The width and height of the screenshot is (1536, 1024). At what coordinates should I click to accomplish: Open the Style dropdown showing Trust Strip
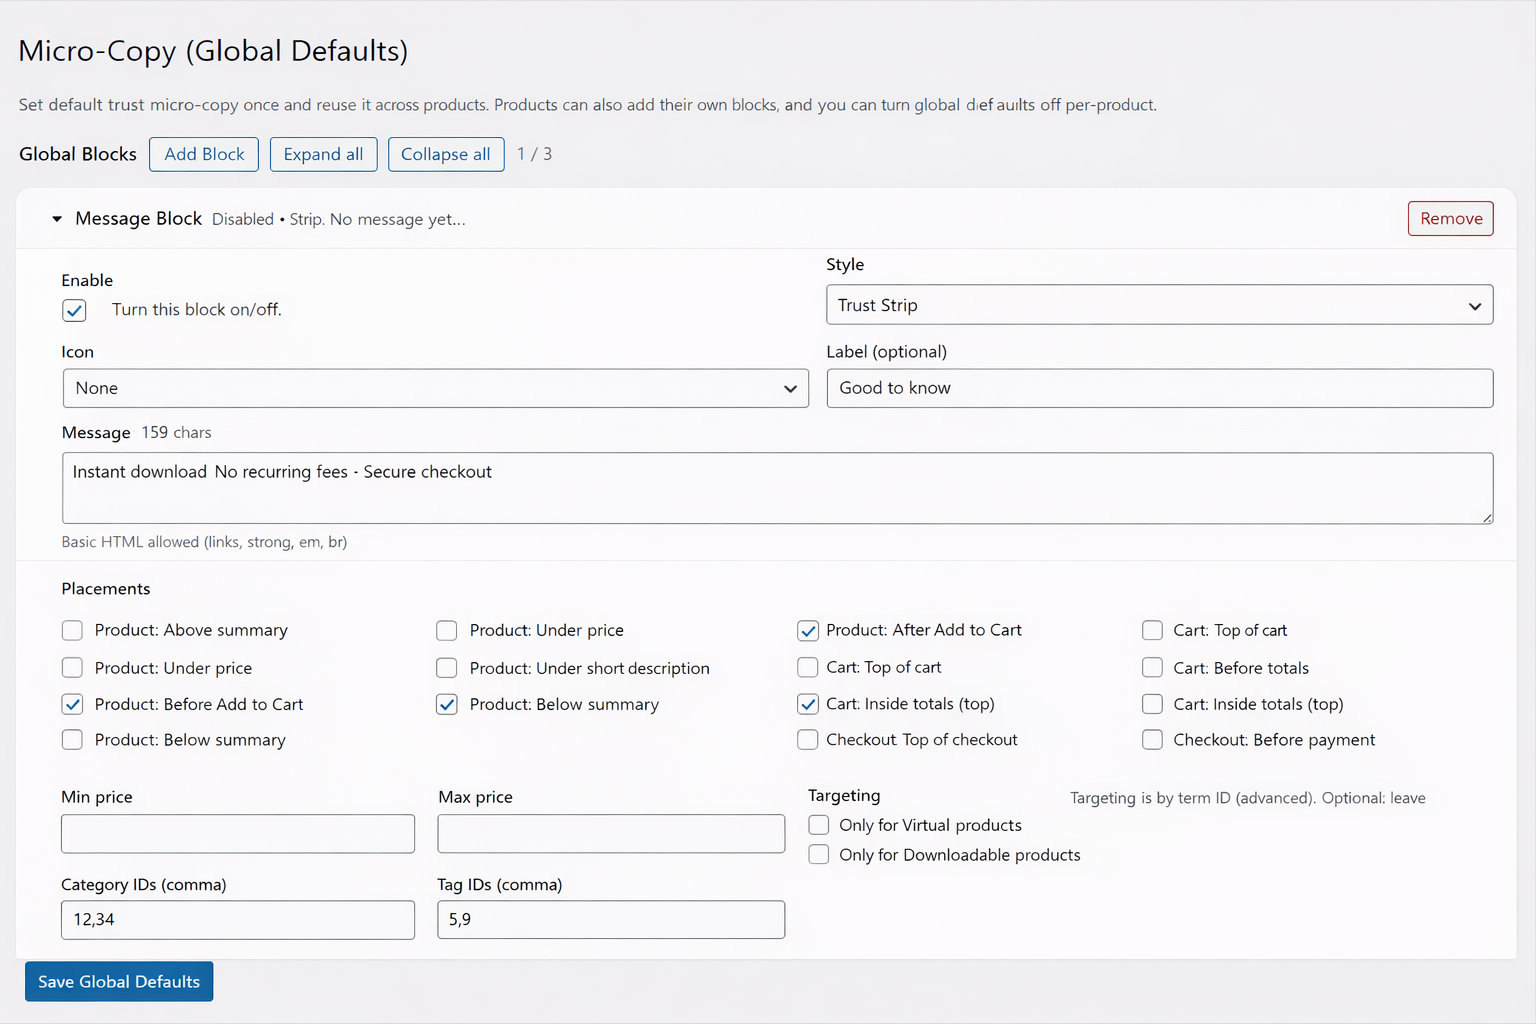coord(1158,305)
